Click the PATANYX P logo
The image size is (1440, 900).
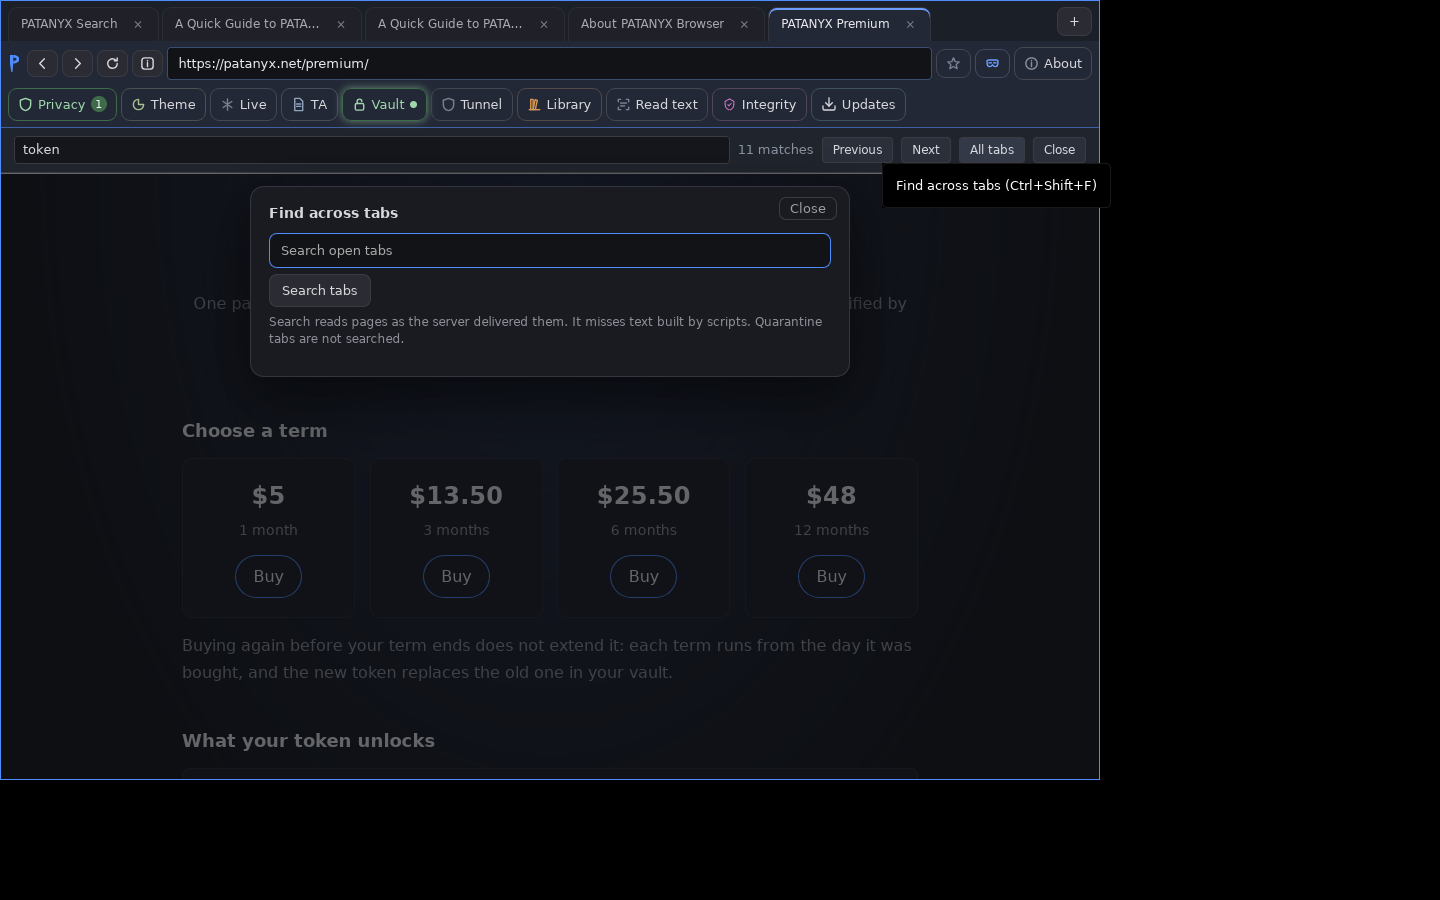coord(14,63)
